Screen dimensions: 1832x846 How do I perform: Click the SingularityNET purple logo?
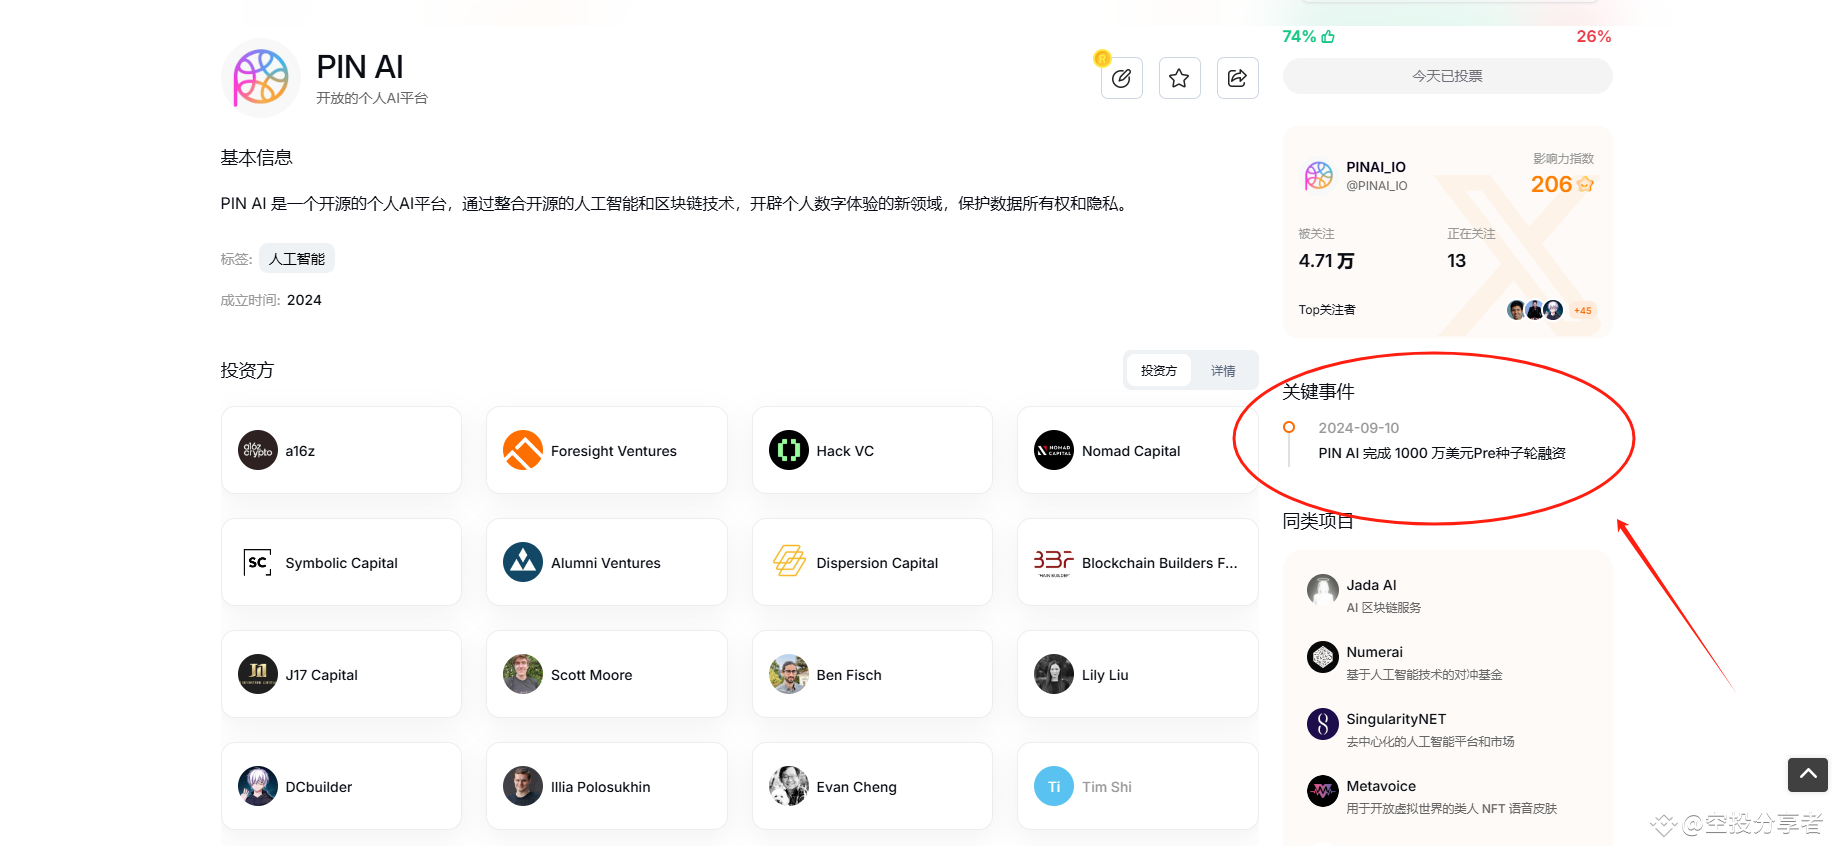1323,724
